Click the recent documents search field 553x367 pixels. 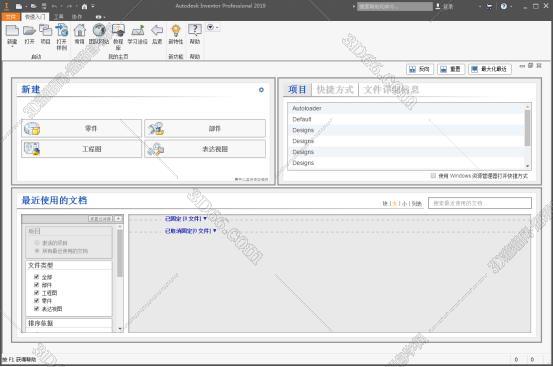(480, 203)
